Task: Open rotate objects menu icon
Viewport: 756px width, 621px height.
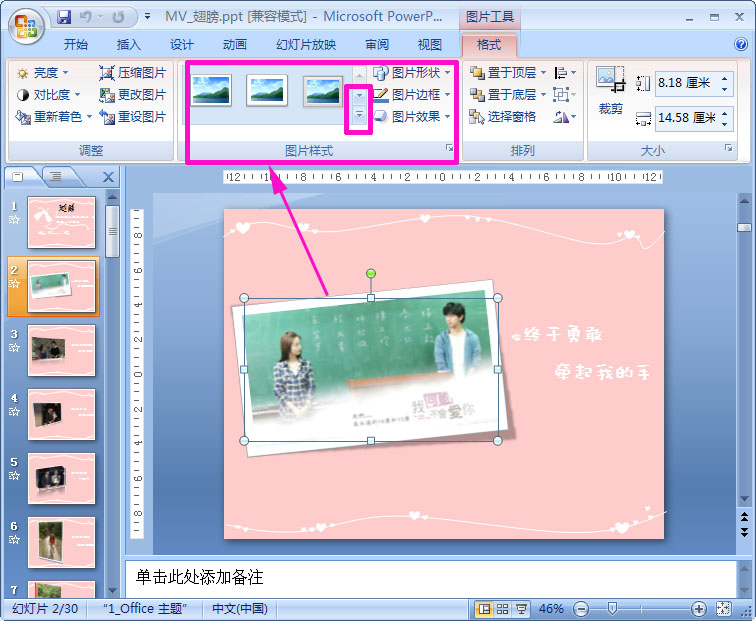Action: 565,117
